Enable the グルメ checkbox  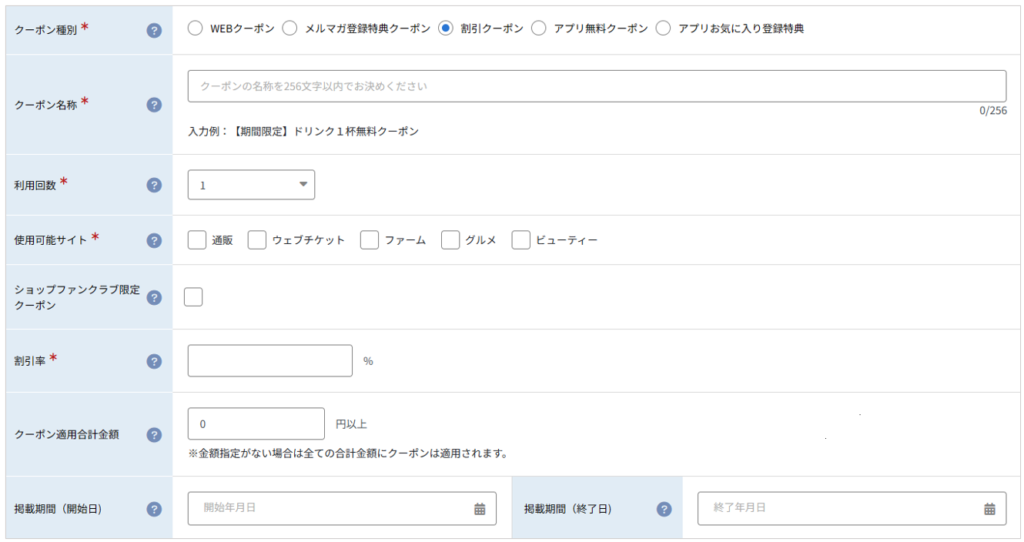tap(451, 240)
